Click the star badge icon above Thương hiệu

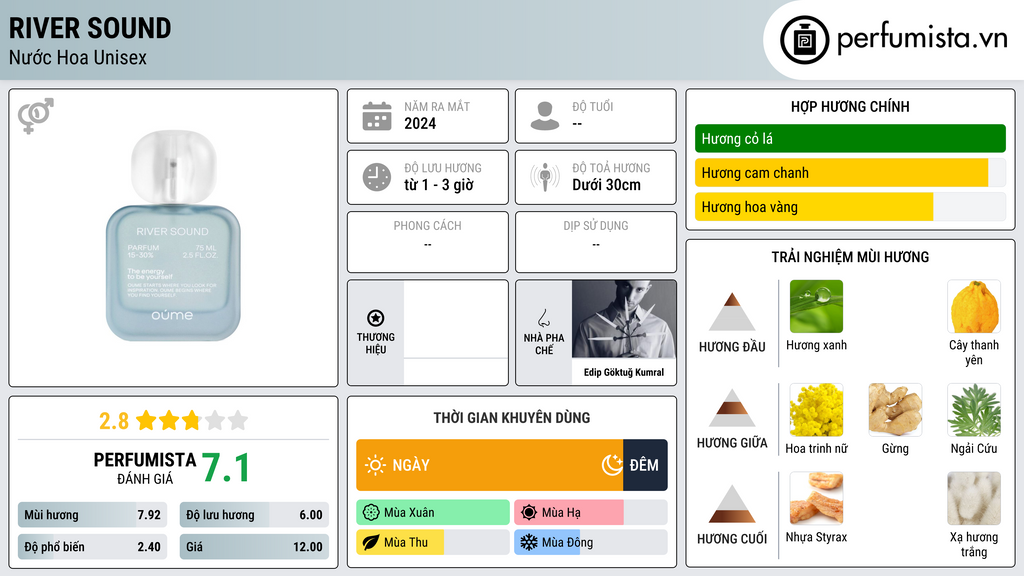tap(376, 318)
